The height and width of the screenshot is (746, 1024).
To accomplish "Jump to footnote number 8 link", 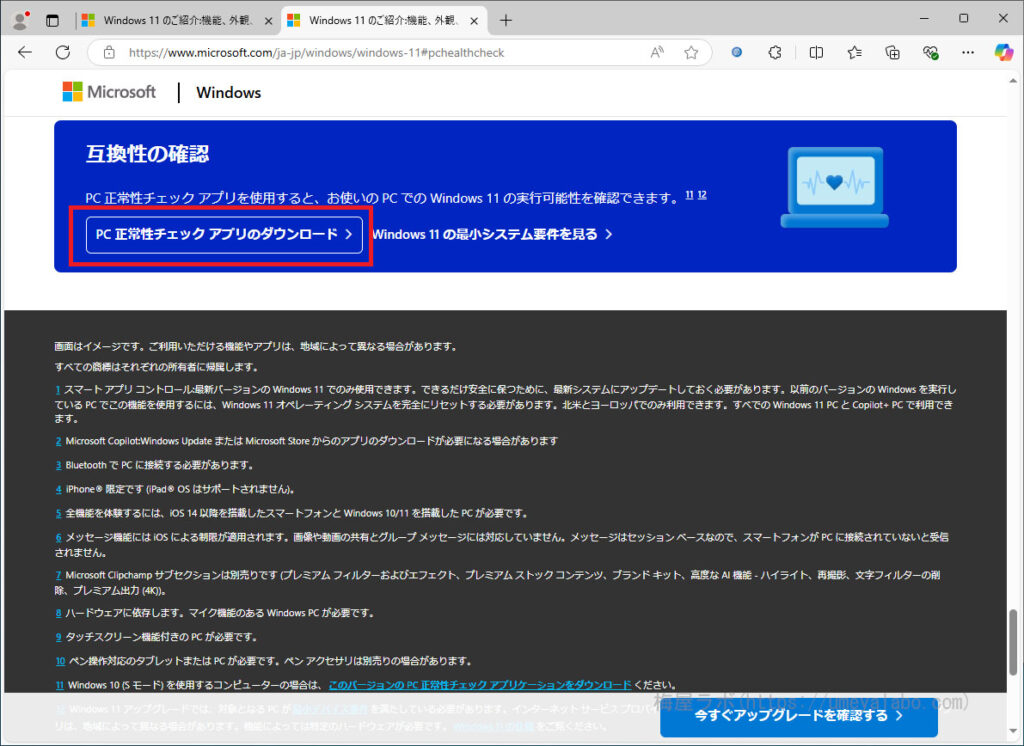I will [58, 613].
